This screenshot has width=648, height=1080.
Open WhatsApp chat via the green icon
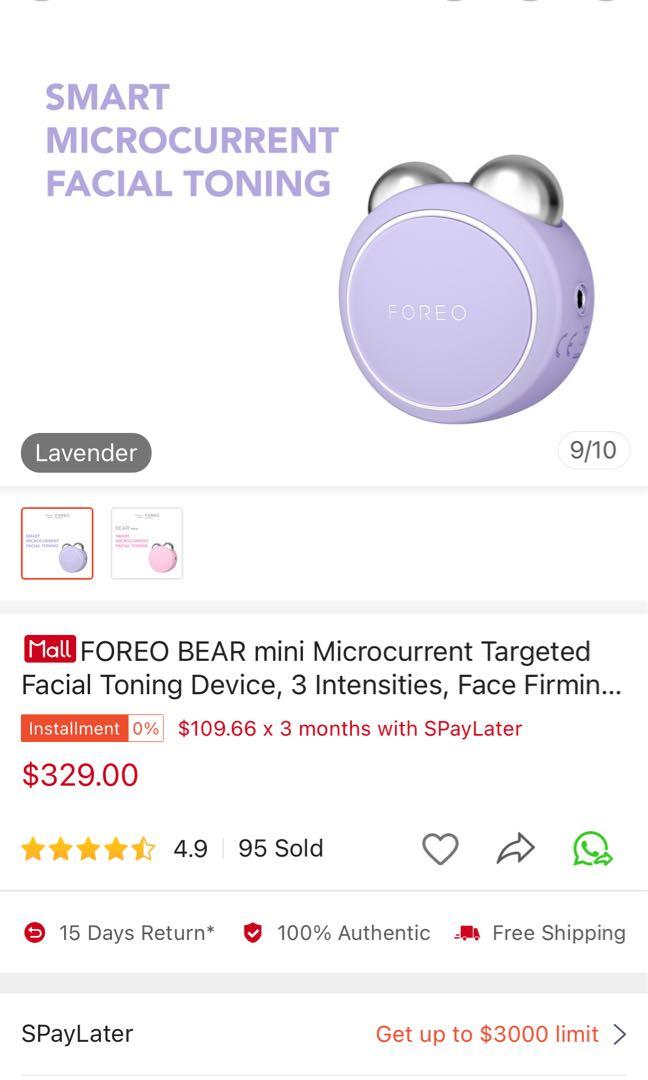click(592, 848)
